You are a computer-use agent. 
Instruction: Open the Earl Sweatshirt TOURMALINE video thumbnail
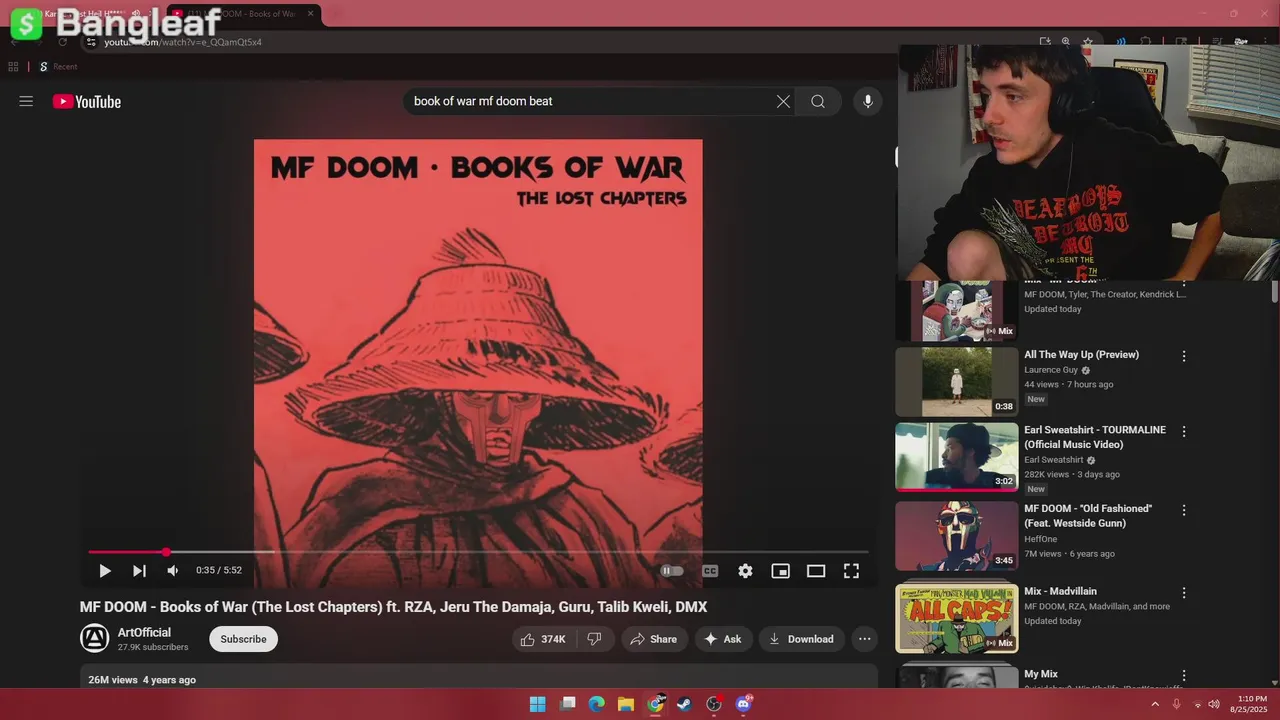click(x=956, y=457)
